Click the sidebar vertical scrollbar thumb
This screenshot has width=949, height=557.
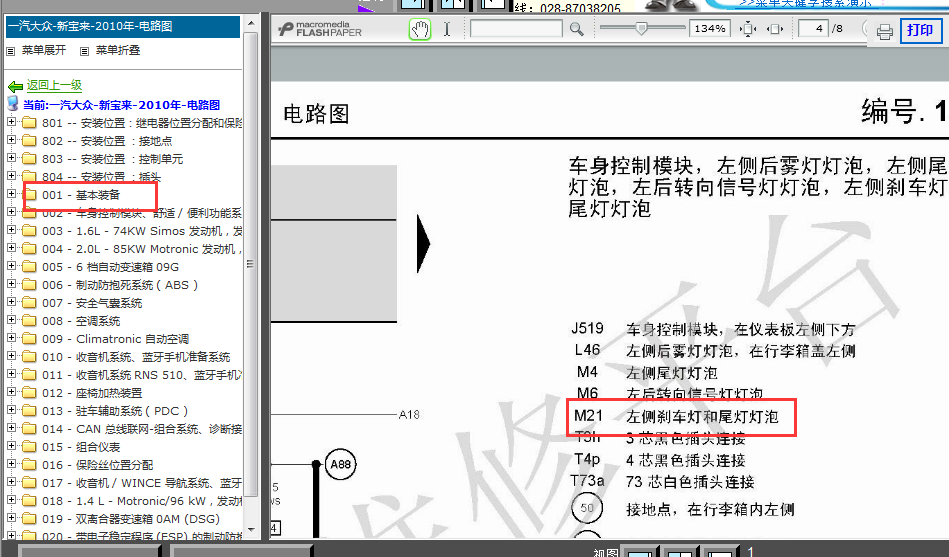251,264
